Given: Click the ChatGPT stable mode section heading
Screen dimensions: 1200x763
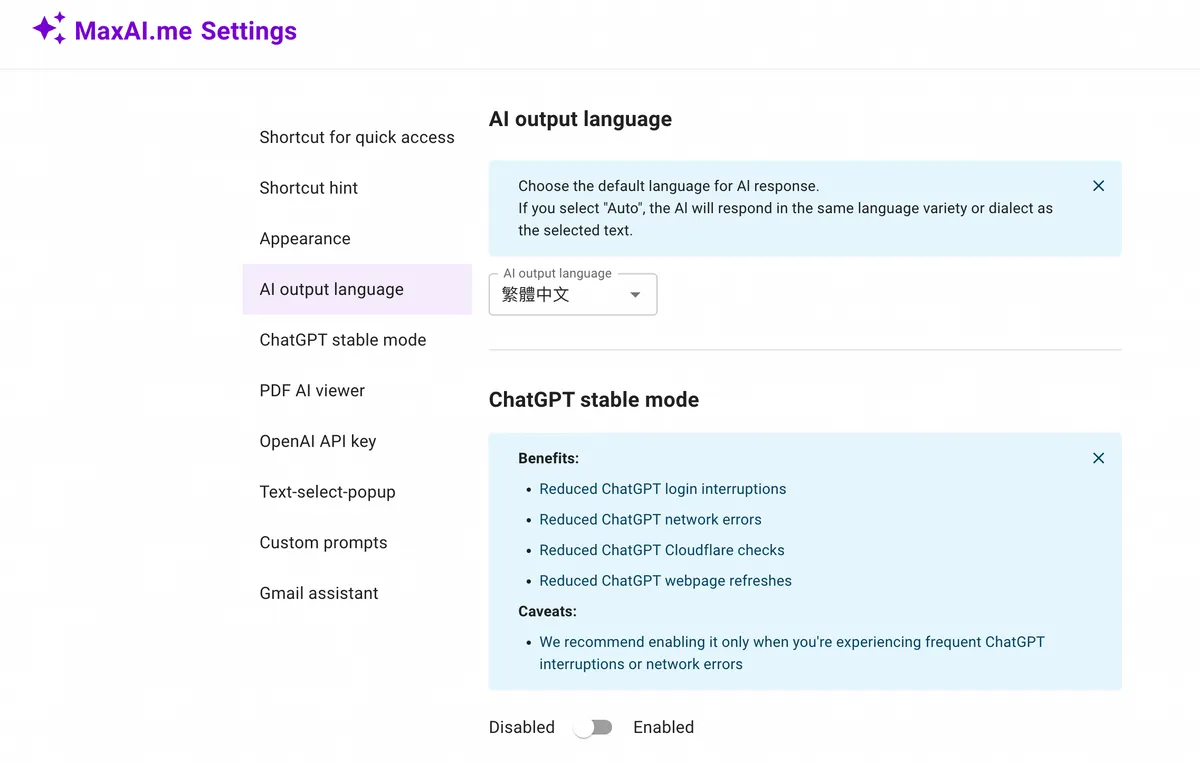Looking at the screenshot, I should pos(593,400).
